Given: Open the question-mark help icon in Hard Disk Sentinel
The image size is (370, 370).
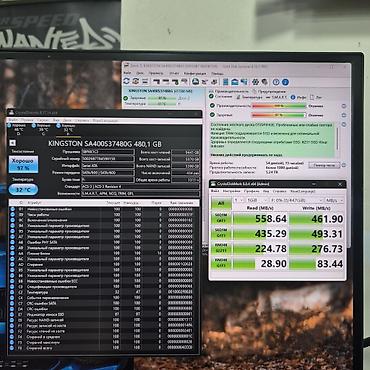Looking at the screenshot, I should (x=276, y=82).
